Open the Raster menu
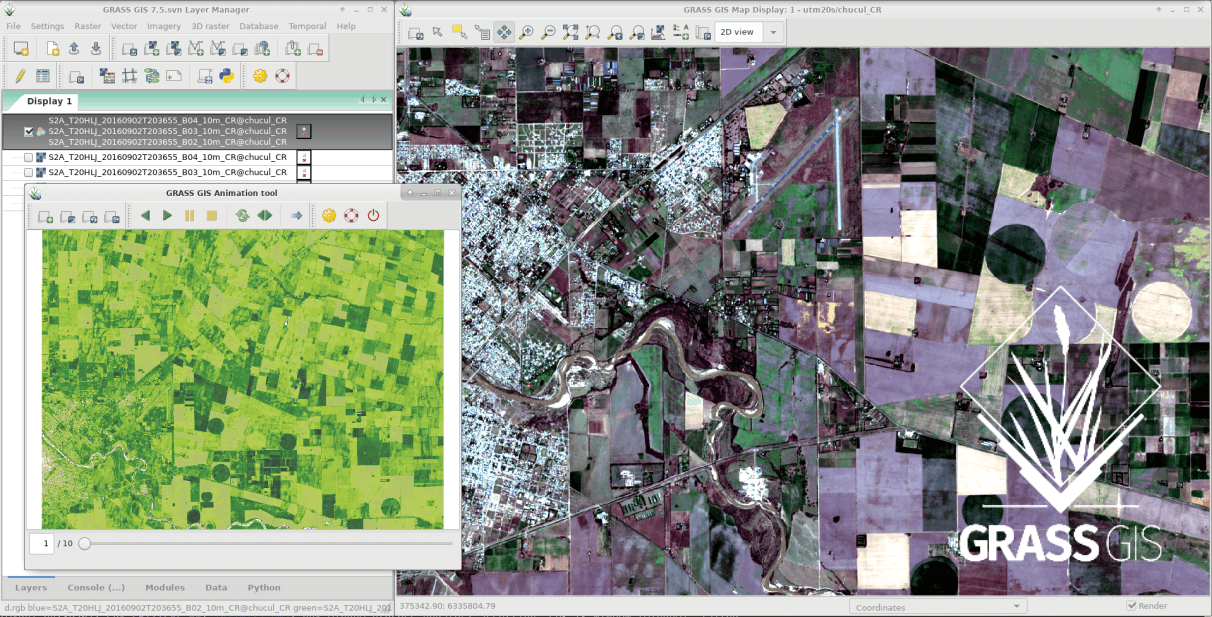Image resolution: width=1212 pixels, height=617 pixels. click(88, 26)
